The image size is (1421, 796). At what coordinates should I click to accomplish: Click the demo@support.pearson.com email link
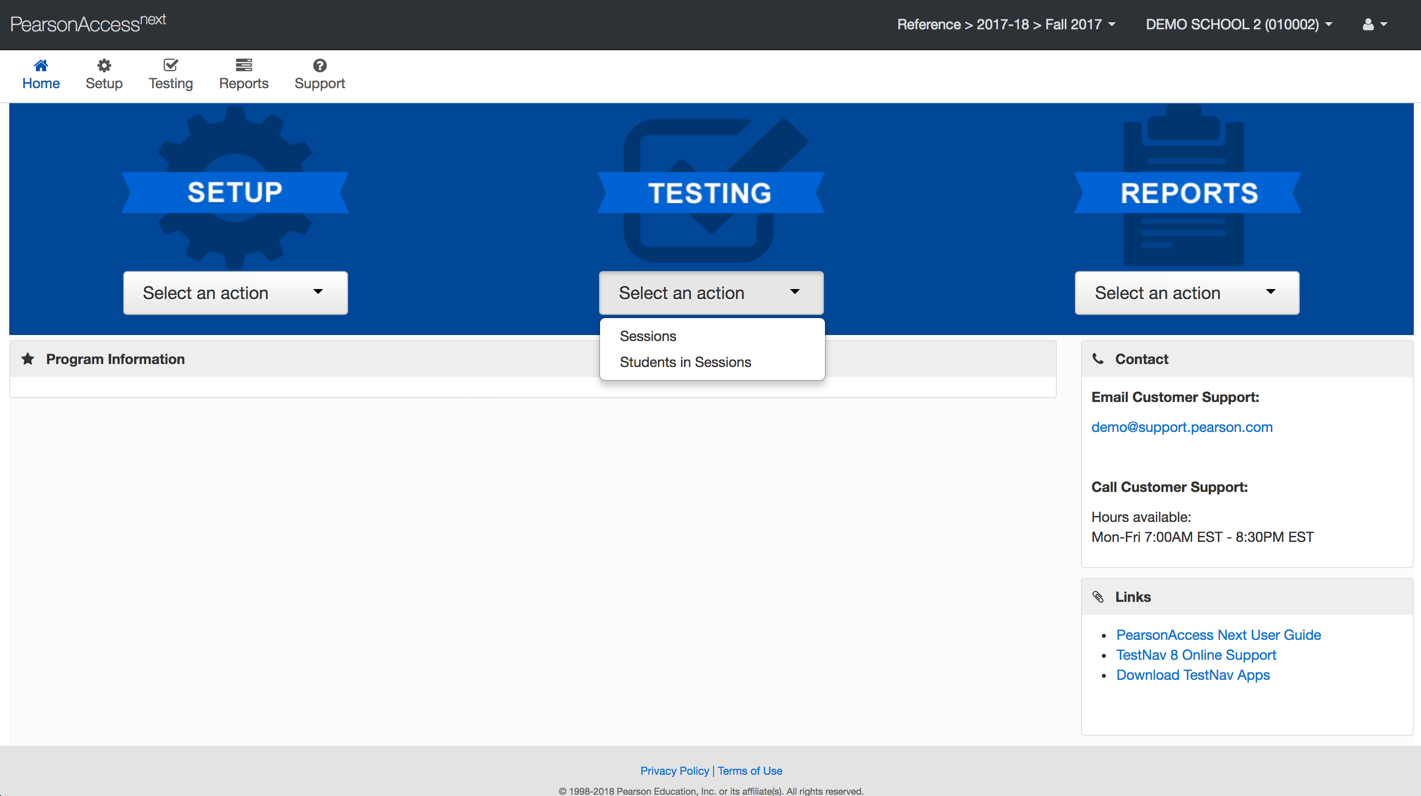[x=1182, y=427]
